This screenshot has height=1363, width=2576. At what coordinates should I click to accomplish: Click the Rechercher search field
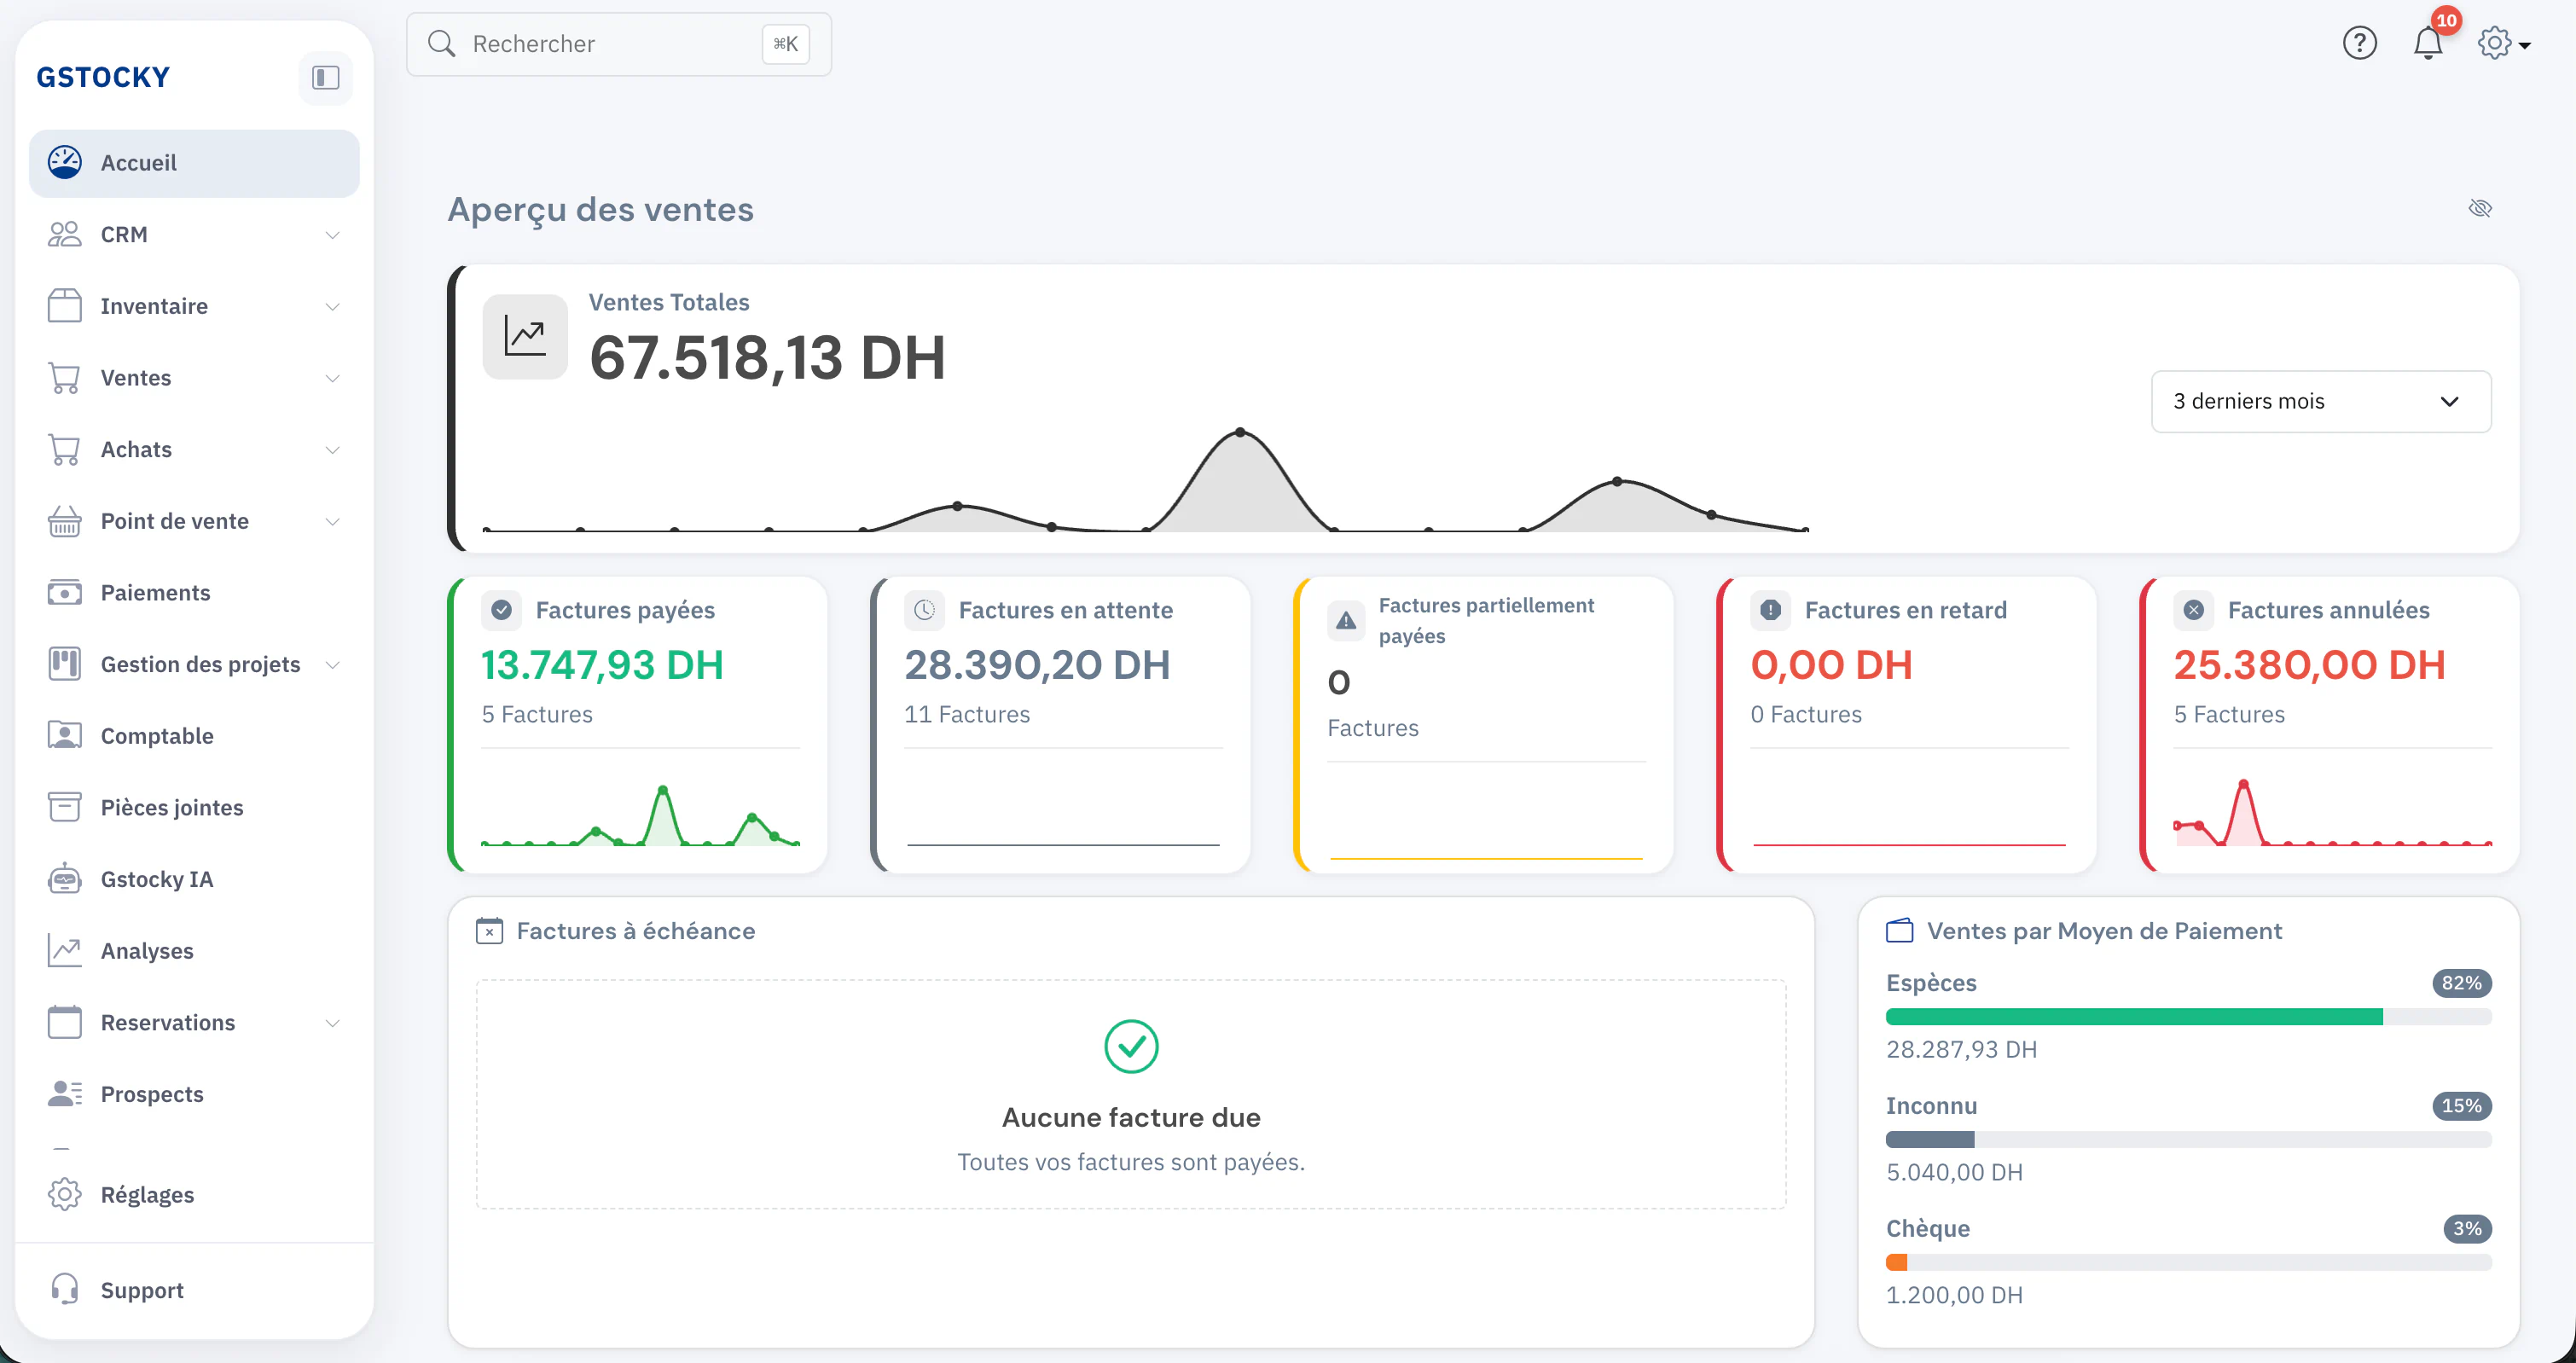pos(618,44)
